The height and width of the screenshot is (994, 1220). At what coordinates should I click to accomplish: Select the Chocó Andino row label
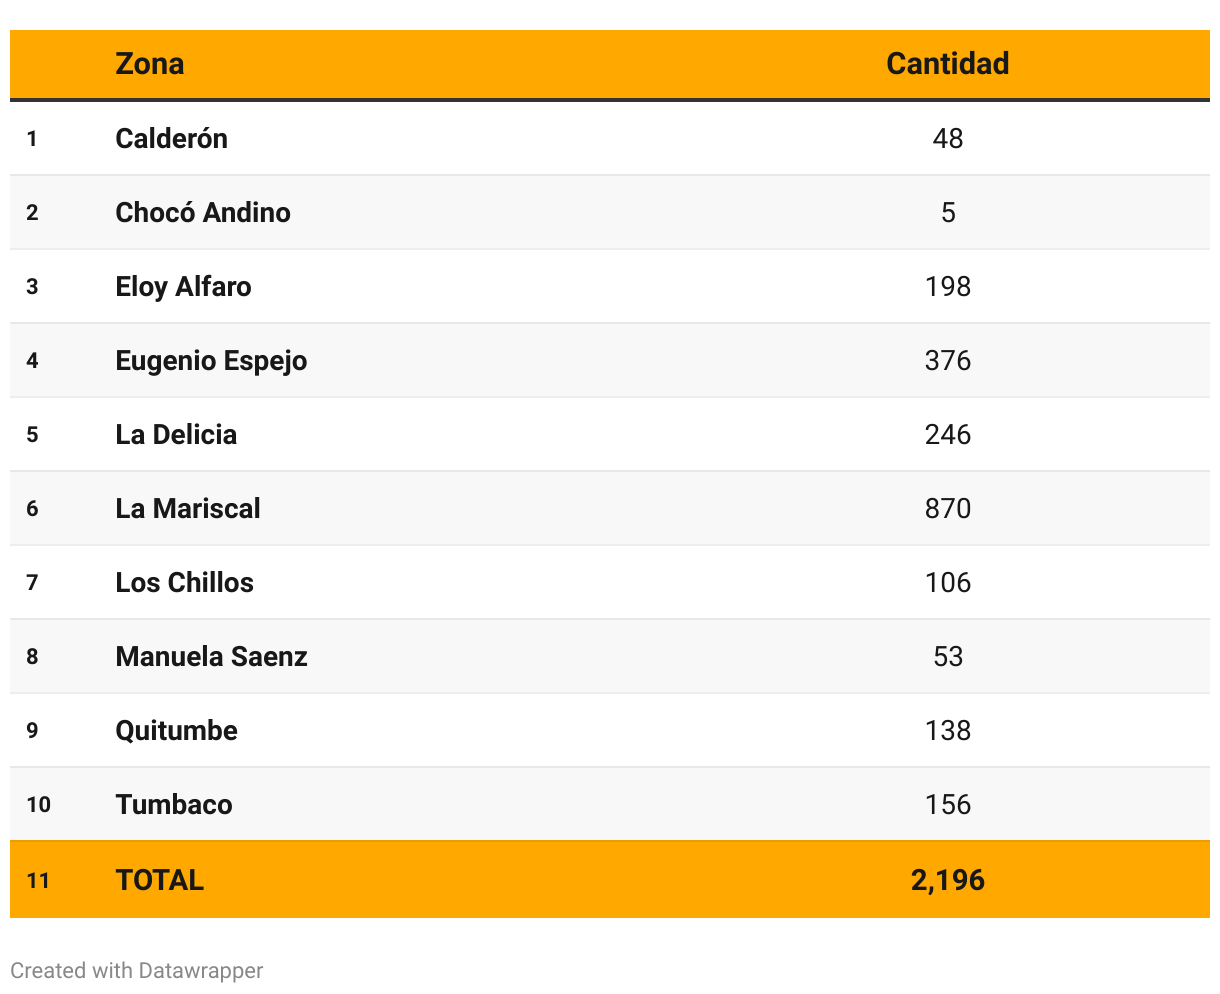[x=203, y=212]
